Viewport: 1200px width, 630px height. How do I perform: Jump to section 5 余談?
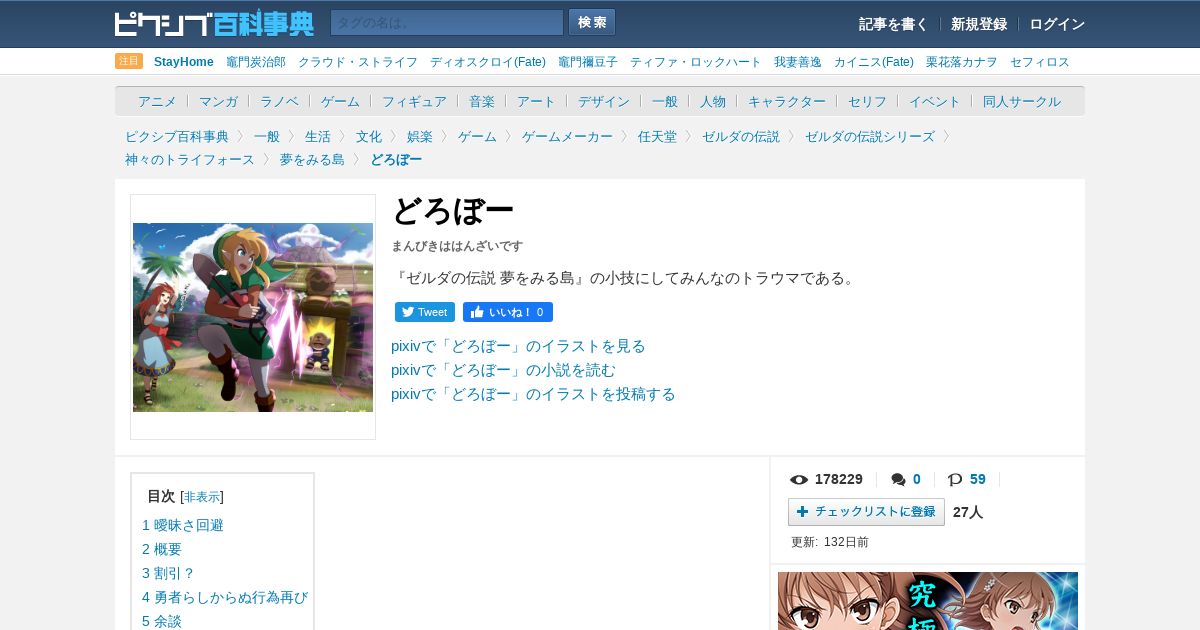point(162,621)
